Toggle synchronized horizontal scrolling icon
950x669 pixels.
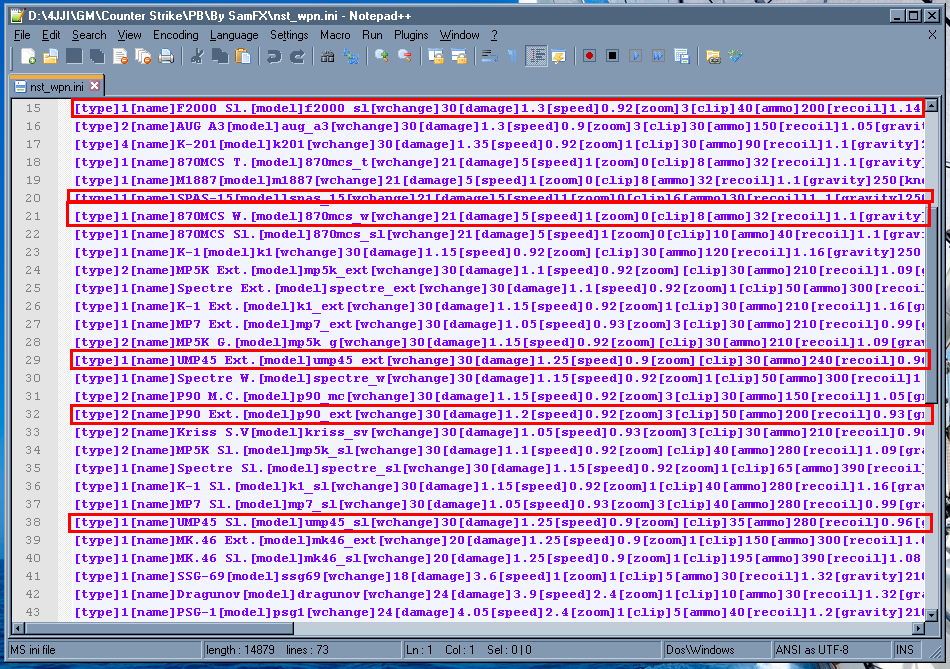(459, 56)
